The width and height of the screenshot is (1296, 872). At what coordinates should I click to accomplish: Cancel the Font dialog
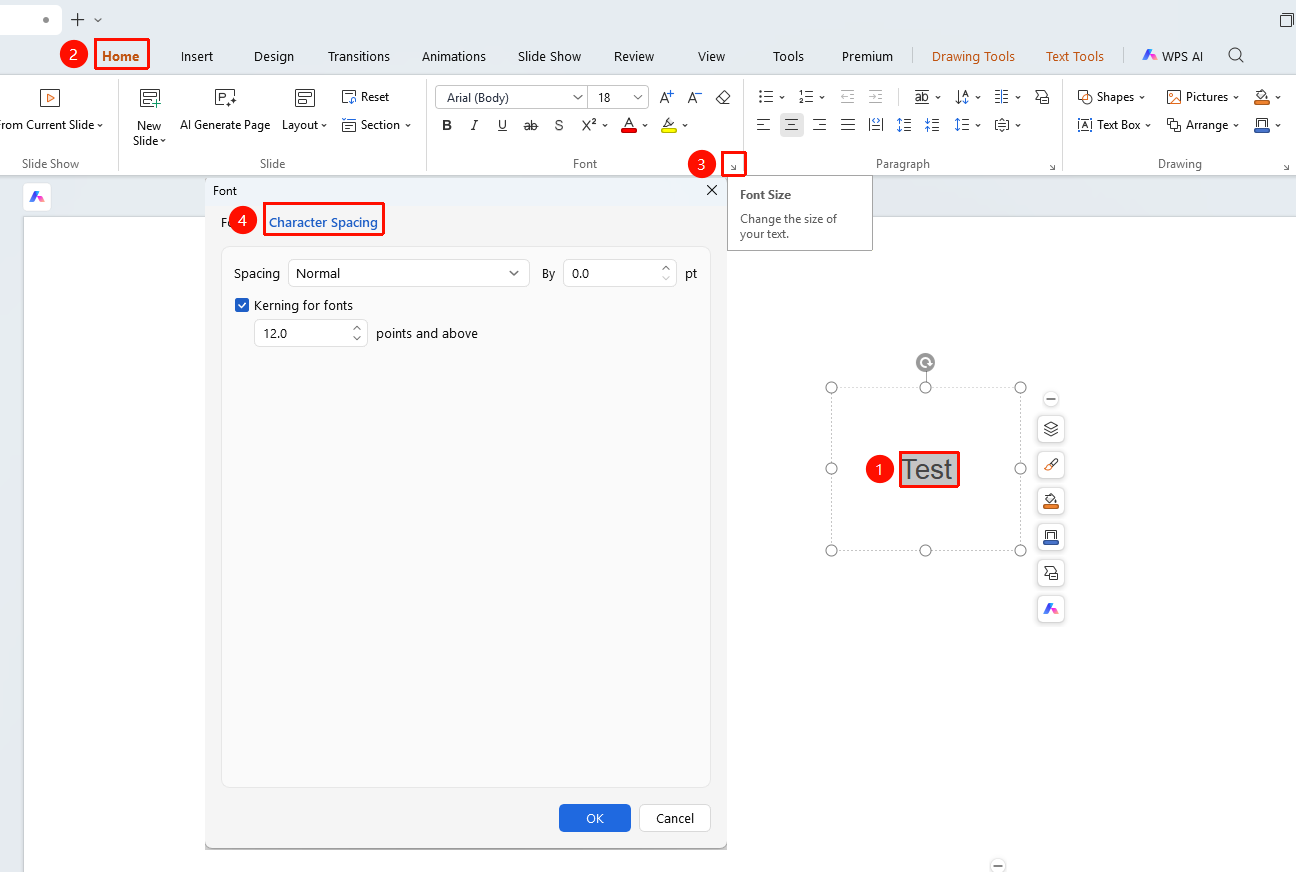coord(675,818)
